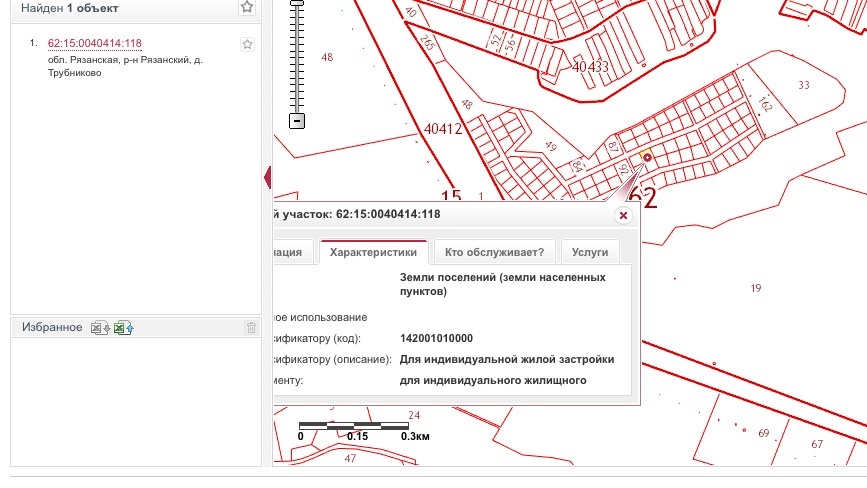Click cadastral block label 40433 on map
Viewport: 867px width, 488px height.
click(x=591, y=67)
